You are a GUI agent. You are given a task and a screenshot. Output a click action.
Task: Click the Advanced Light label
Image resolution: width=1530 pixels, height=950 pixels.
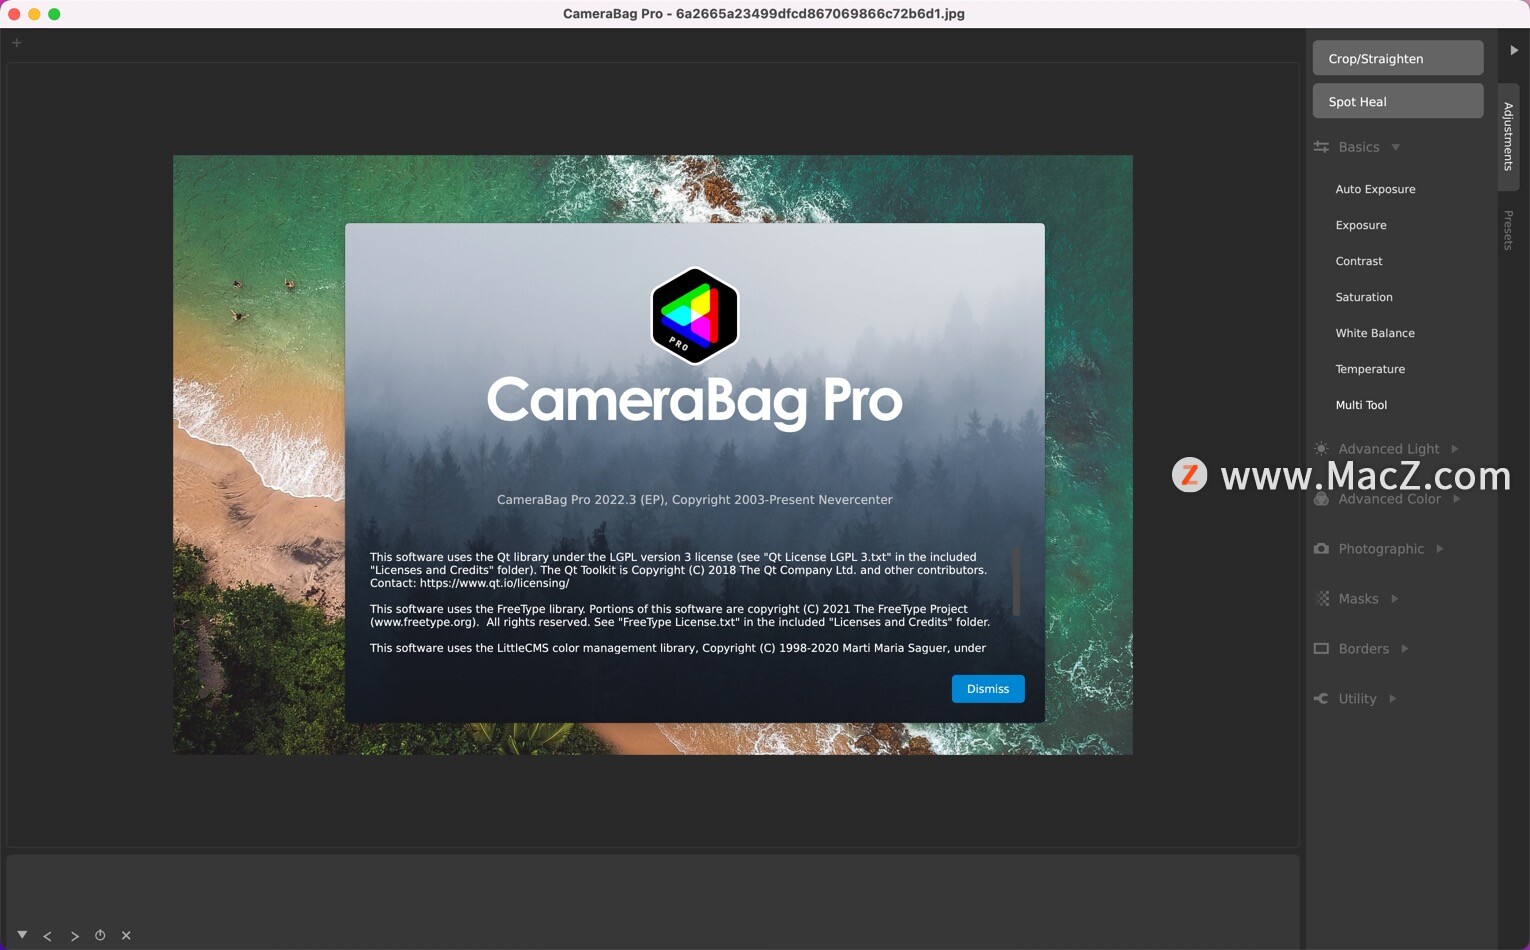pyautogui.click(x=1389, y=449)
